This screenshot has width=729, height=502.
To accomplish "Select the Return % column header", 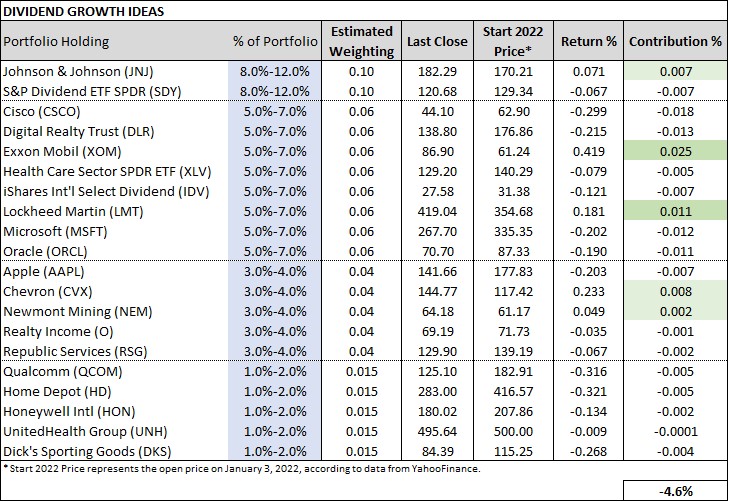I will click(590, 42).
